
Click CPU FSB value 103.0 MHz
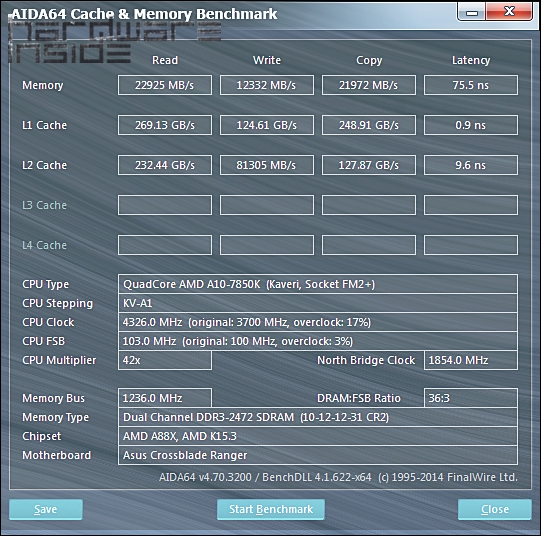tap(318, 341)
